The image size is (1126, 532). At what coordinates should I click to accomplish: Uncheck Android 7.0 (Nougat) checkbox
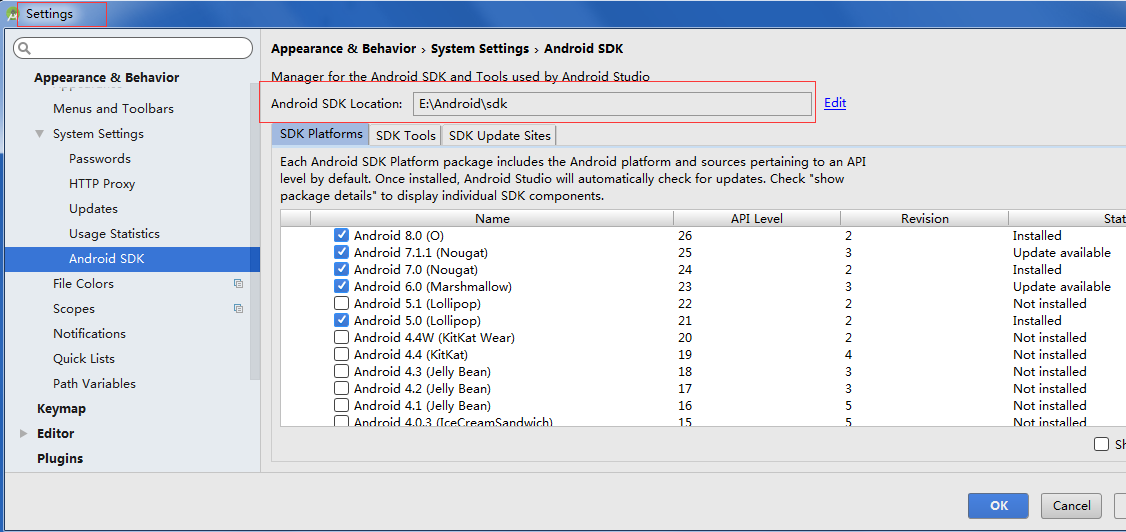[342, 270]
